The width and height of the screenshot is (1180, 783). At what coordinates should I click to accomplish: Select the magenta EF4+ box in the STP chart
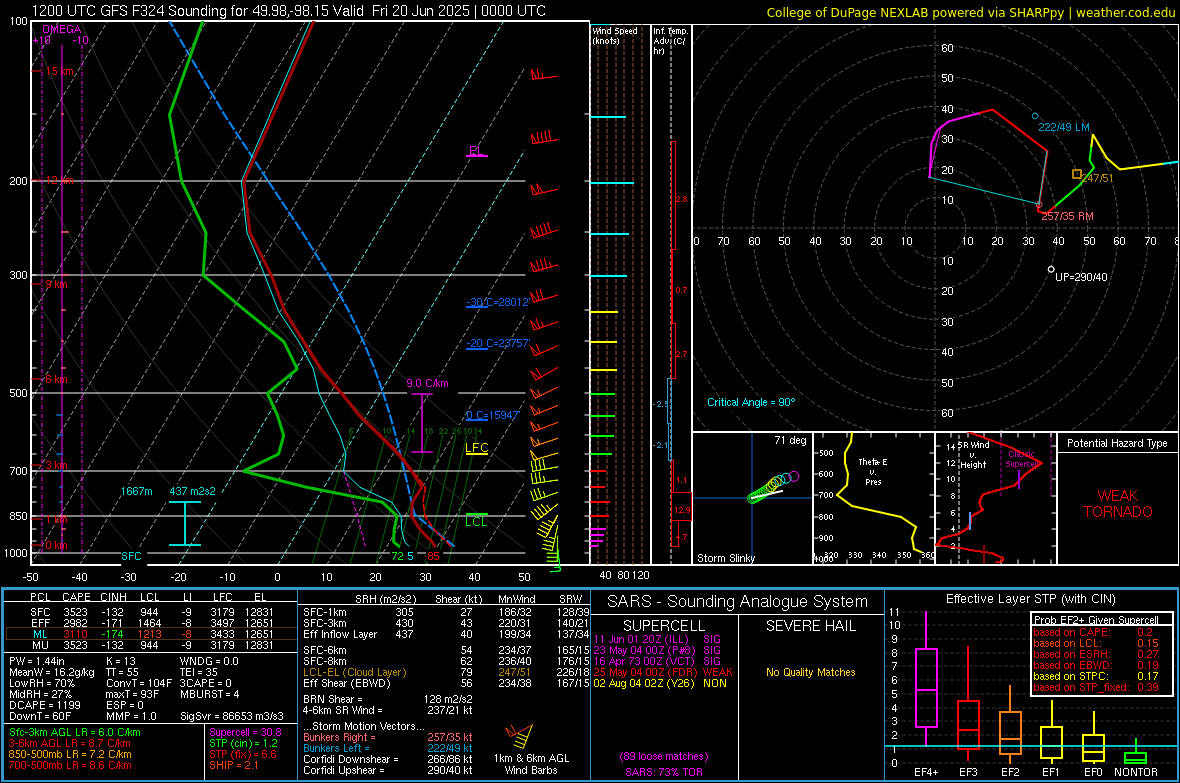click(x=926, y=687)
